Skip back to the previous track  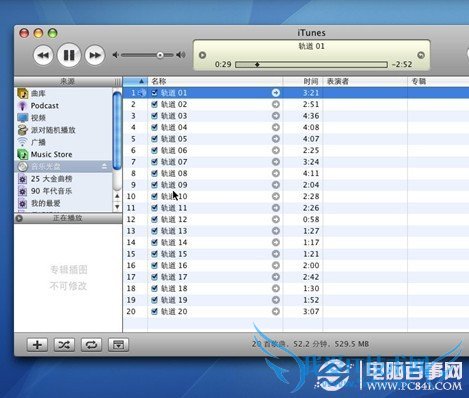tap(43, 55)
